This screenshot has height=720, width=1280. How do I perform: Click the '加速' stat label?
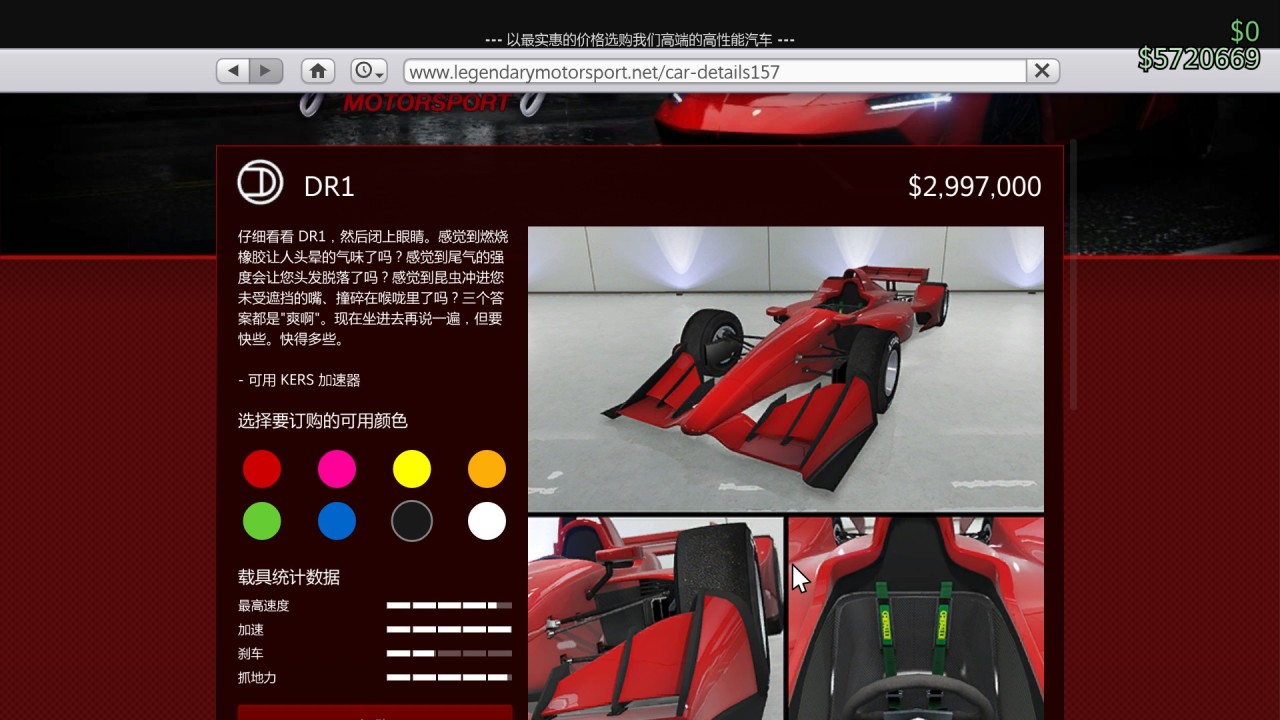point(251,630)
